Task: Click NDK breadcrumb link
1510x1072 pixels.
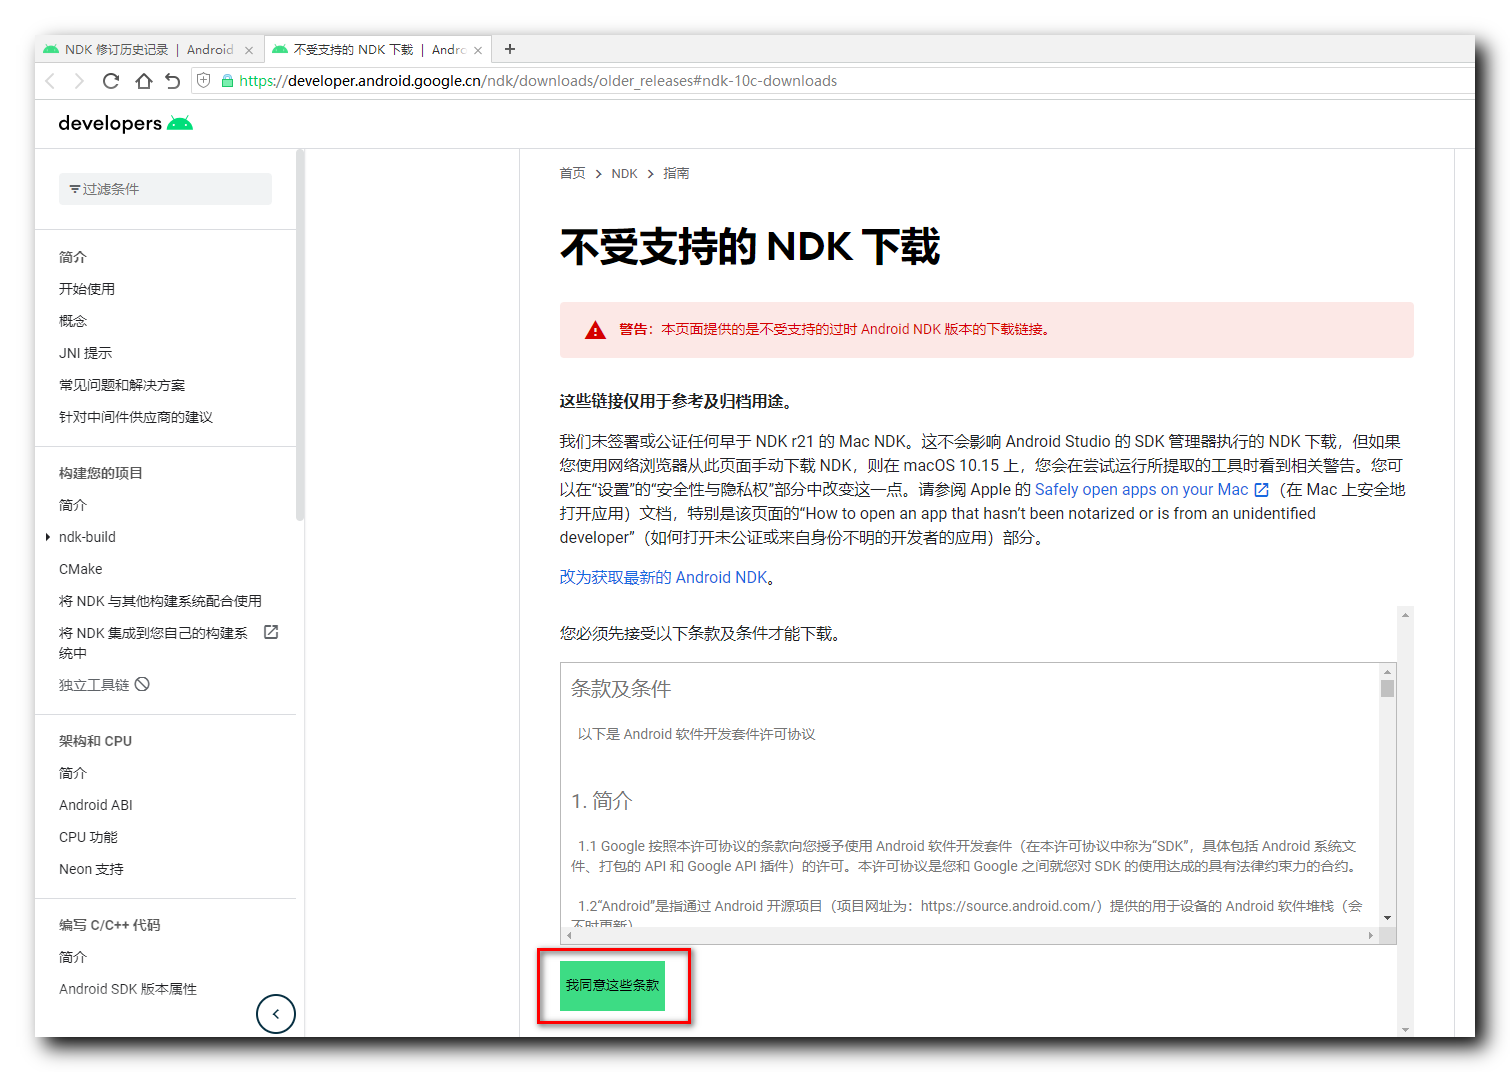Action: click(x=624, y=173)
